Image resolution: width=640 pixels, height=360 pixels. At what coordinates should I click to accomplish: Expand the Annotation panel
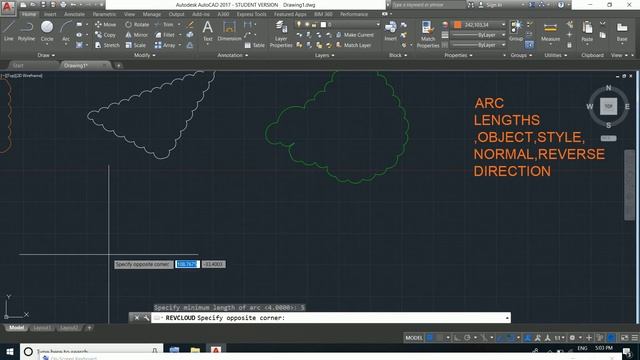tap(232, 55)
